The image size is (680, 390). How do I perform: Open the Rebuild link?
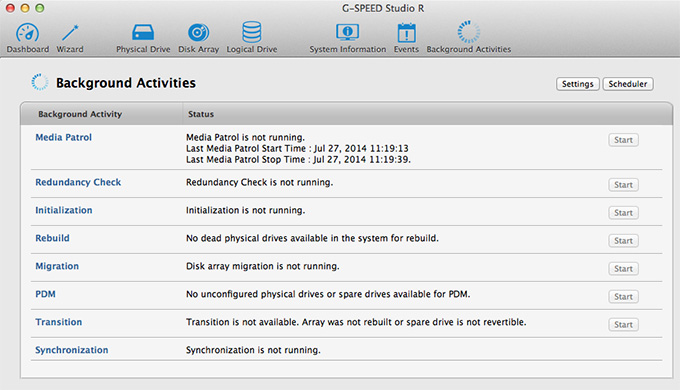[x=52, y=238]
